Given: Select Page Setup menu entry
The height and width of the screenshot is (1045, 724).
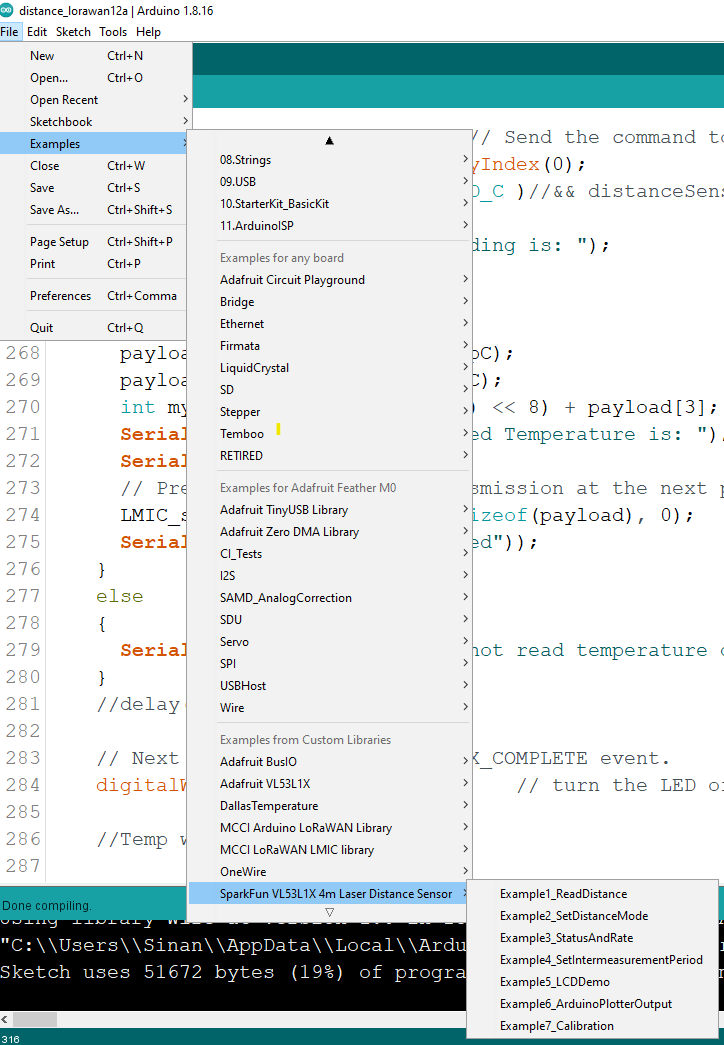Looking at the screenshot, I should pyautogui.click(x=59, y=242).
